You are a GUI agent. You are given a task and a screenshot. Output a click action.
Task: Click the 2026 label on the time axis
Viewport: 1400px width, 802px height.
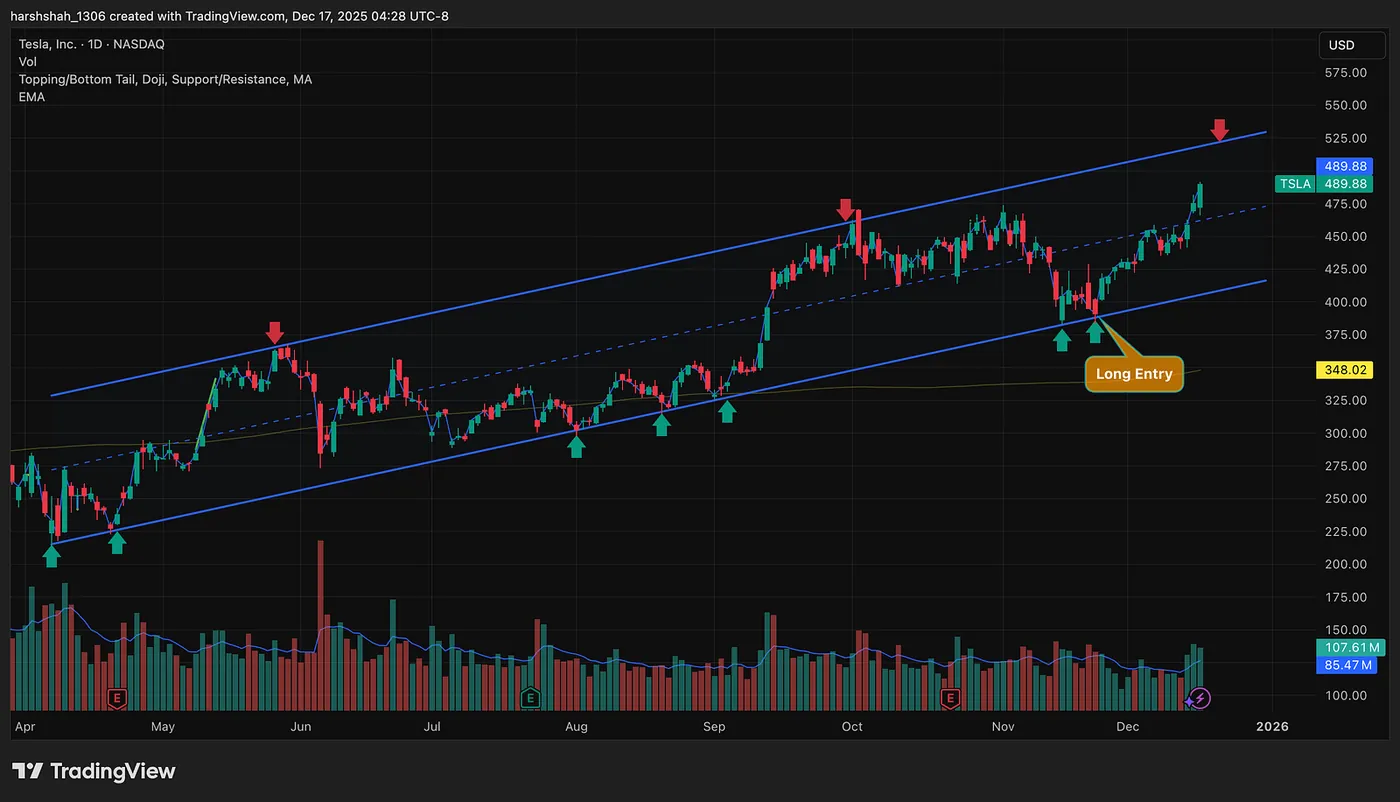[x=1271, y=727]
